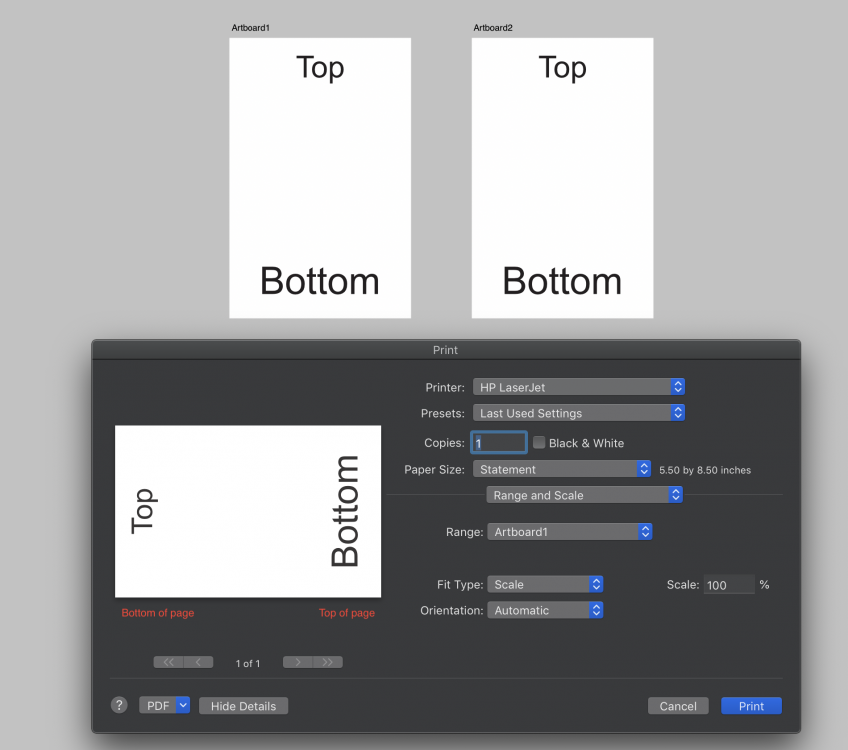The width and height of the screenshot is (848, 750).
Task: Click the next page arrow
Action: coord(298,661)
